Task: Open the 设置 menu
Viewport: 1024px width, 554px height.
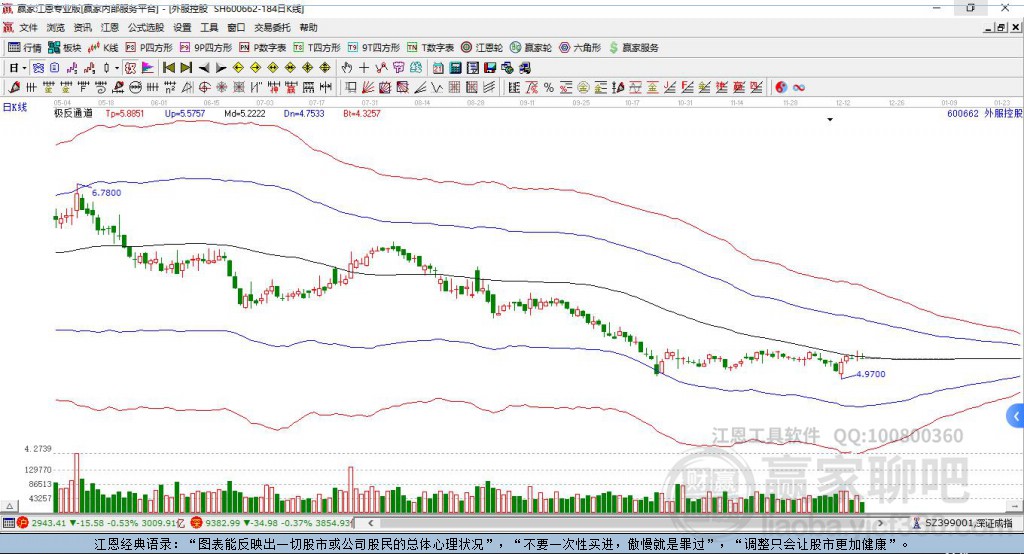Action: (x=182, y=27)
